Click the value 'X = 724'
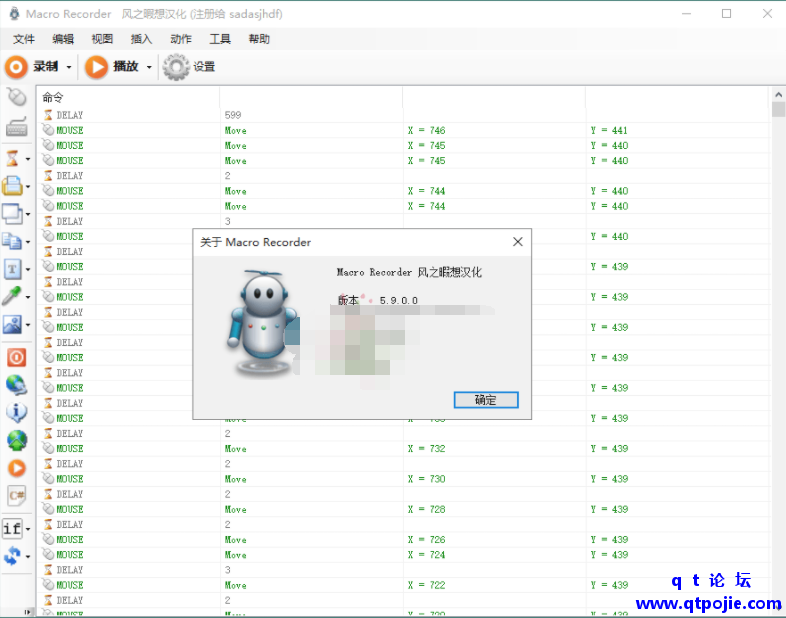786x618 pixels. [427, 555]
